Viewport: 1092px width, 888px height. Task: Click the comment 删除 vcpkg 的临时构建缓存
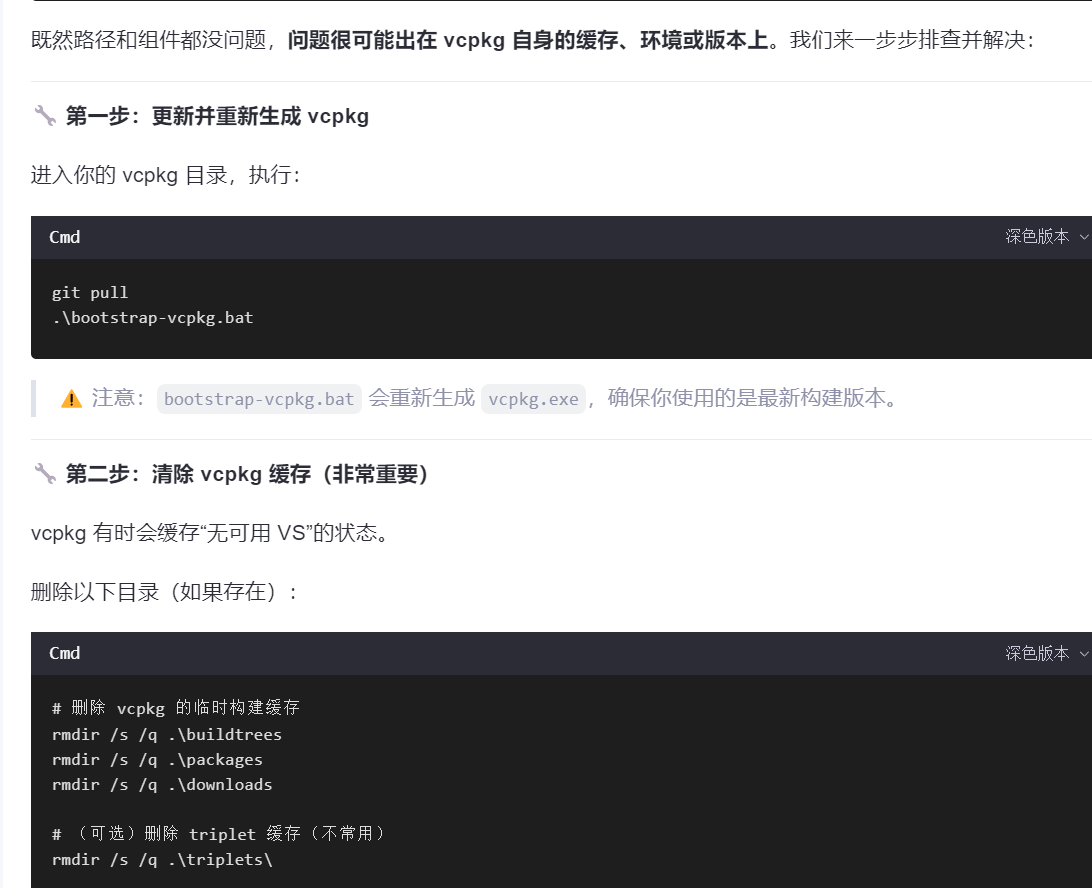(x=176, y=708)
